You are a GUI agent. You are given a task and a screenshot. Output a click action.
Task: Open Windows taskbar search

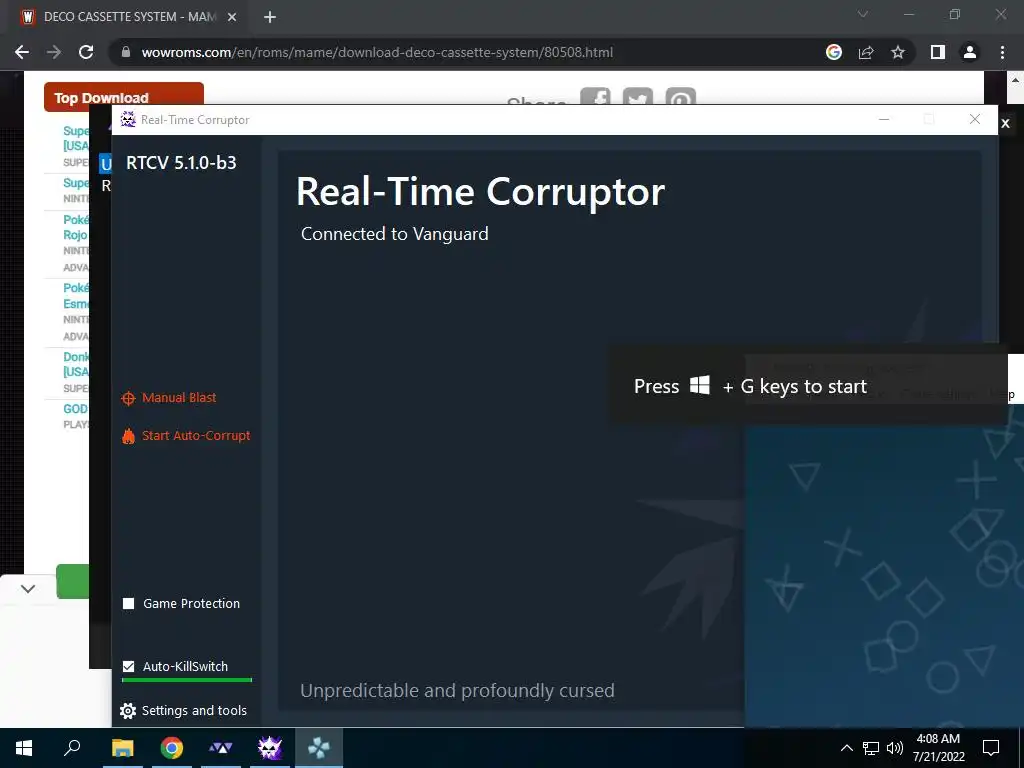72,748
